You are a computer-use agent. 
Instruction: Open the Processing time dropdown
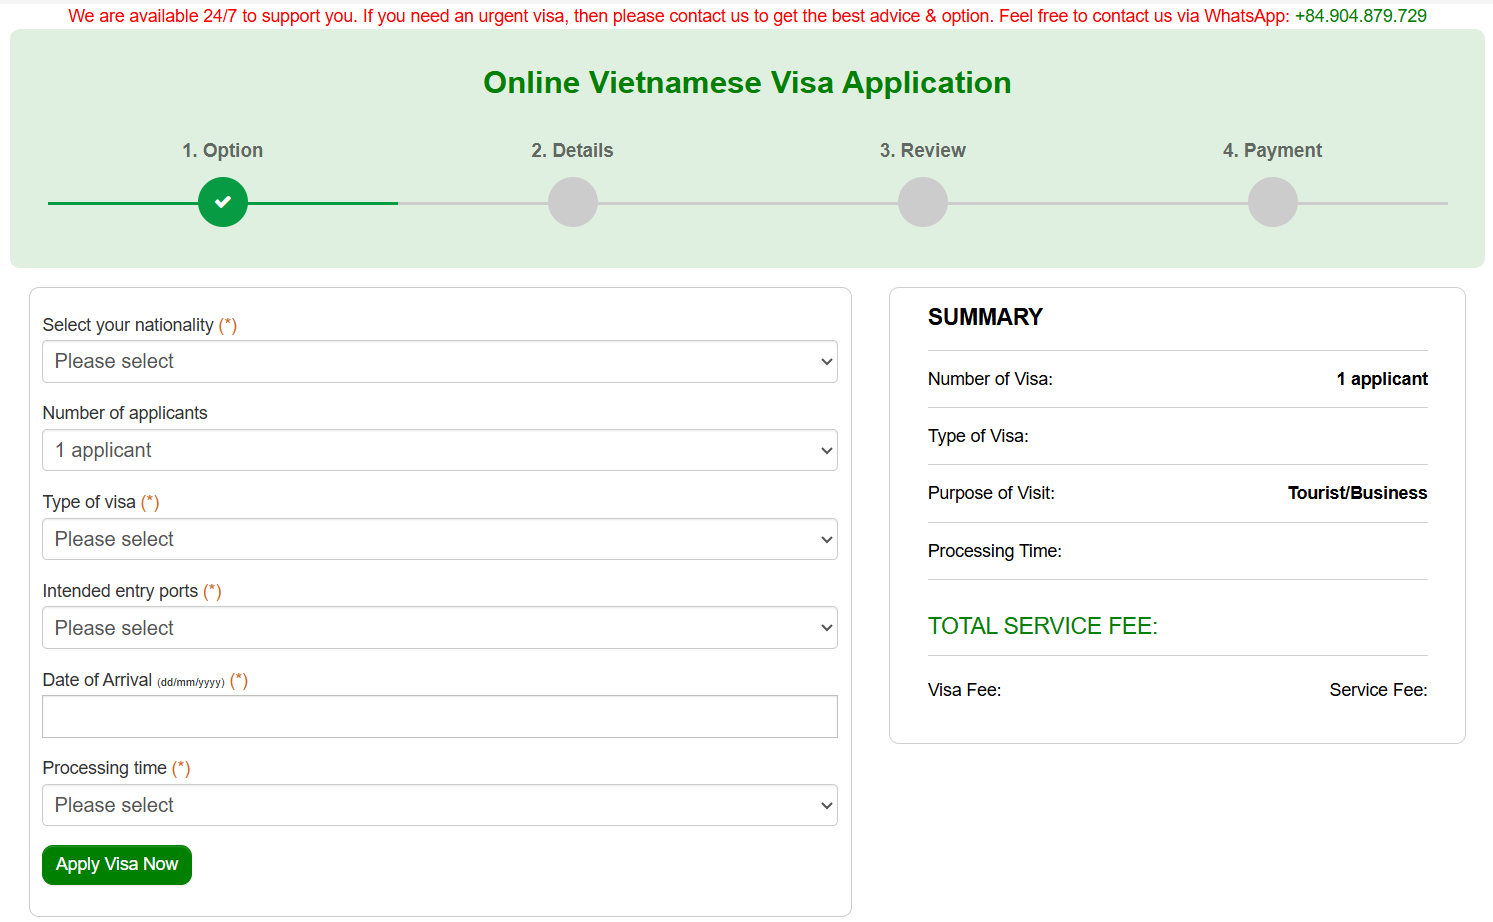tap(439, 806)
